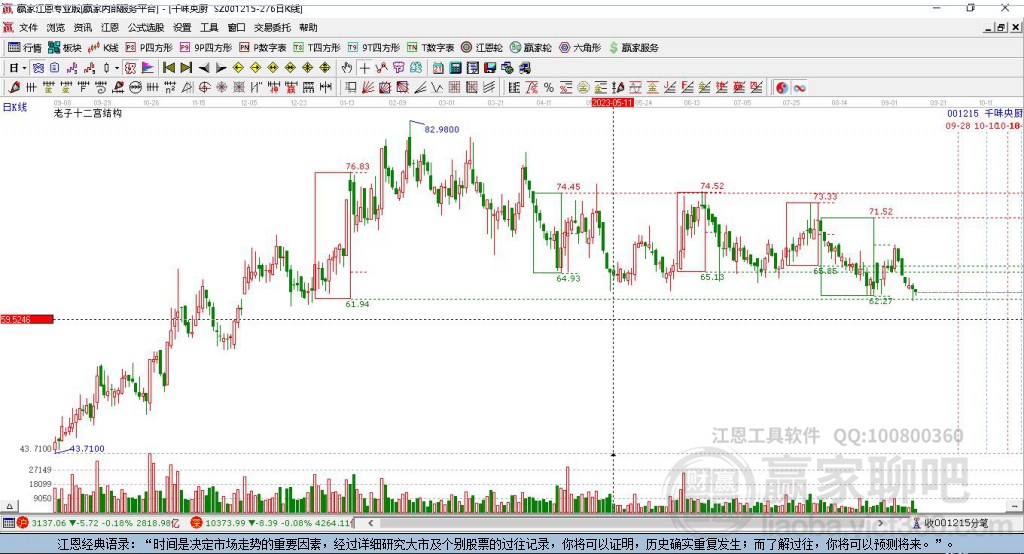Toggle the crosshair cursor tool
This screenshot has height=554, width=1024.
(x=364, y=68)
